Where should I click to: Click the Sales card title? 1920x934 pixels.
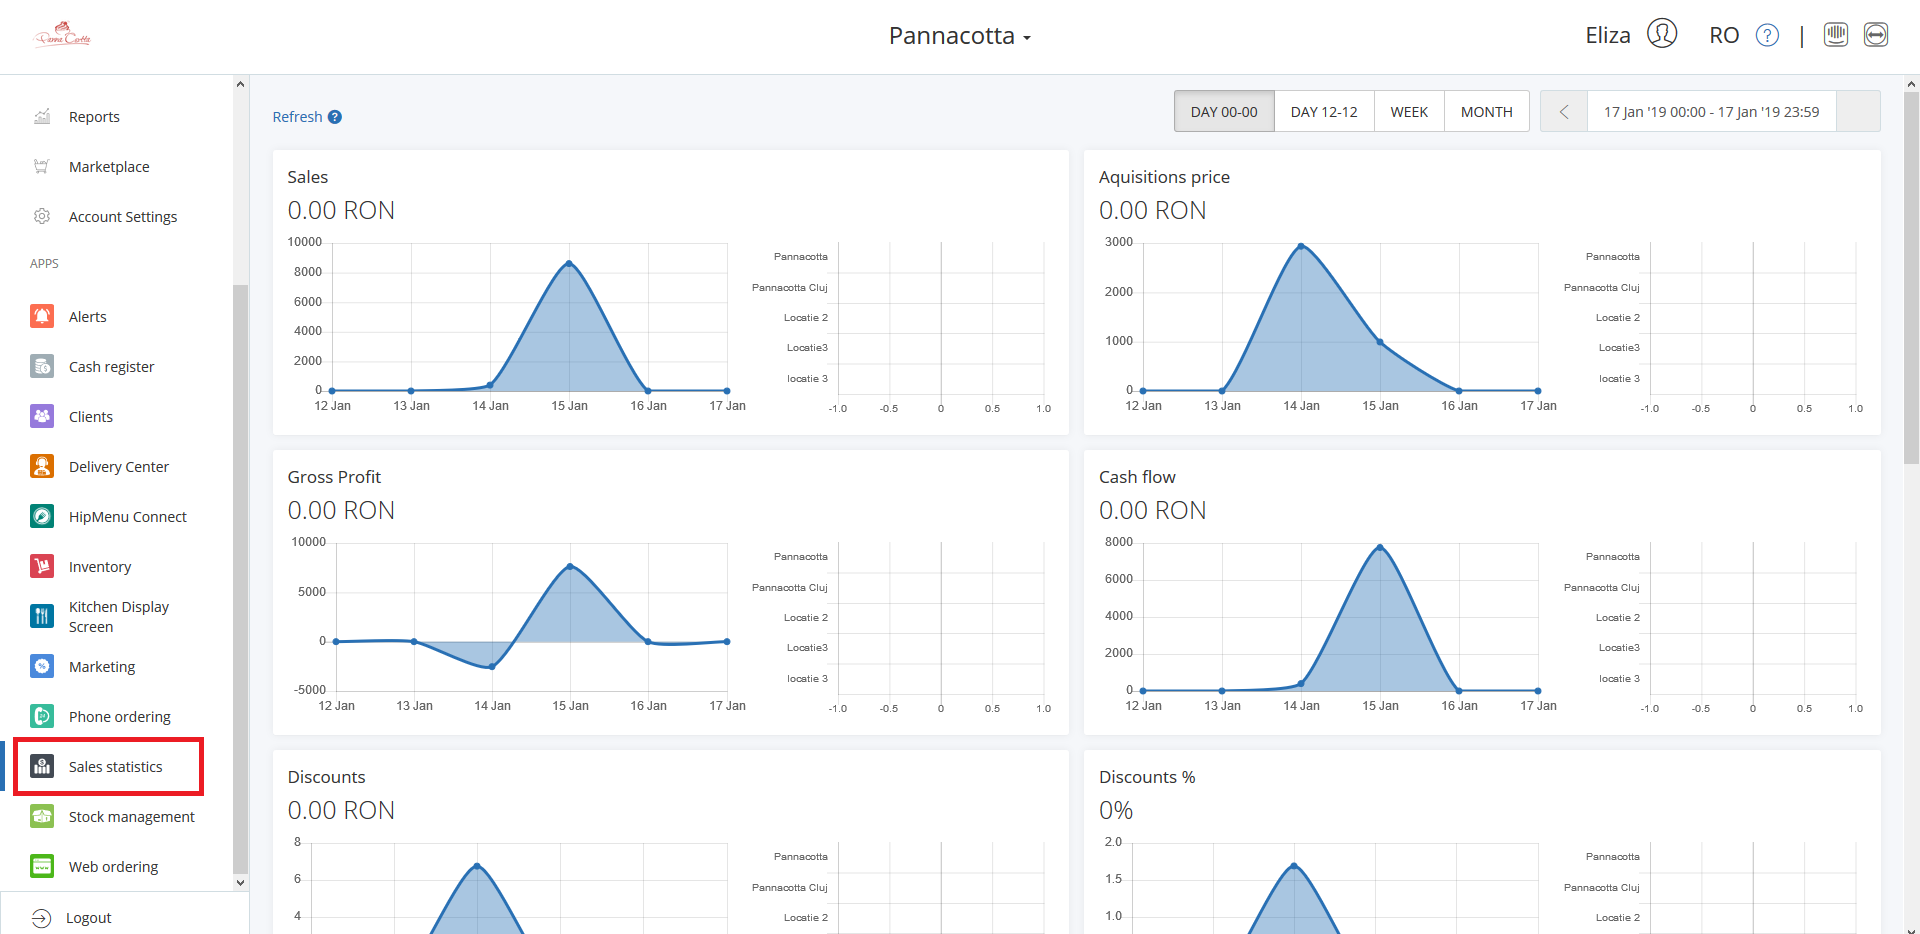coord(307,177)
